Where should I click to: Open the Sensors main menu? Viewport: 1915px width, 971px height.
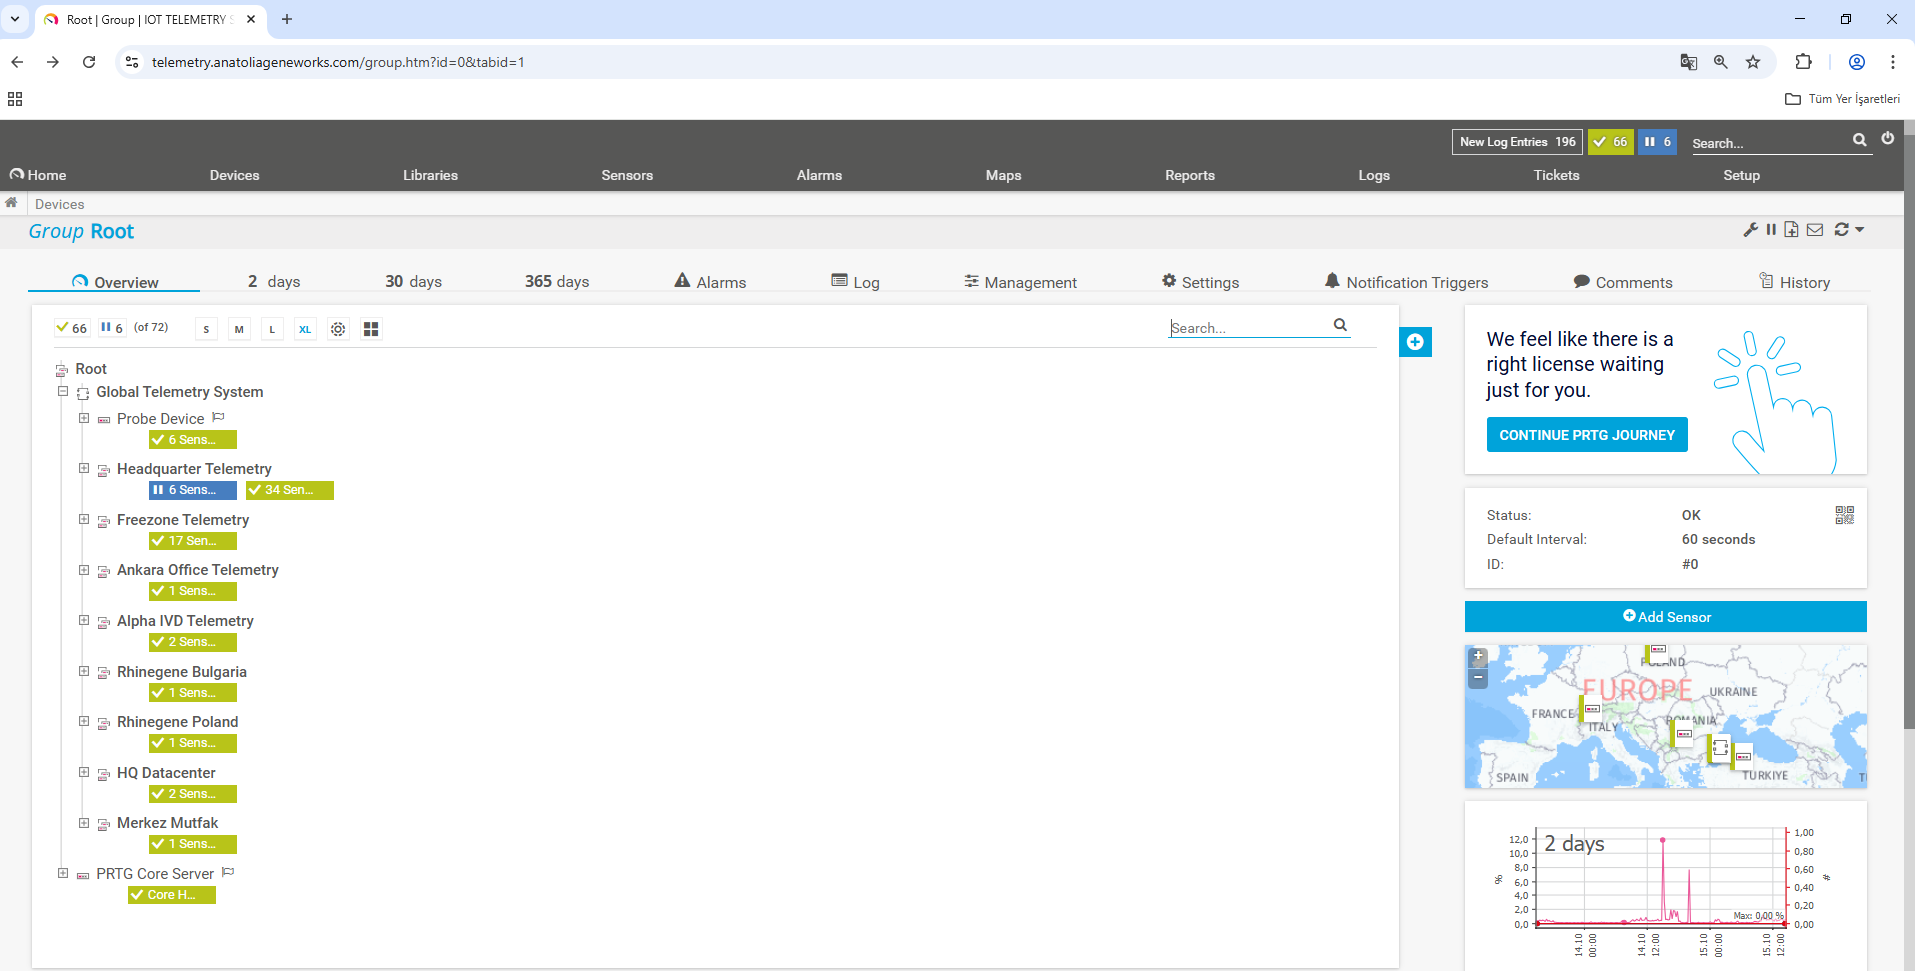coord(627,175)
